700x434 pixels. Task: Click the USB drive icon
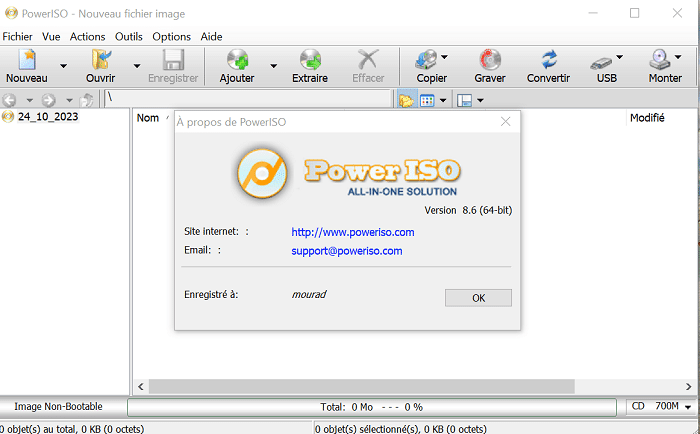point(603,60)
